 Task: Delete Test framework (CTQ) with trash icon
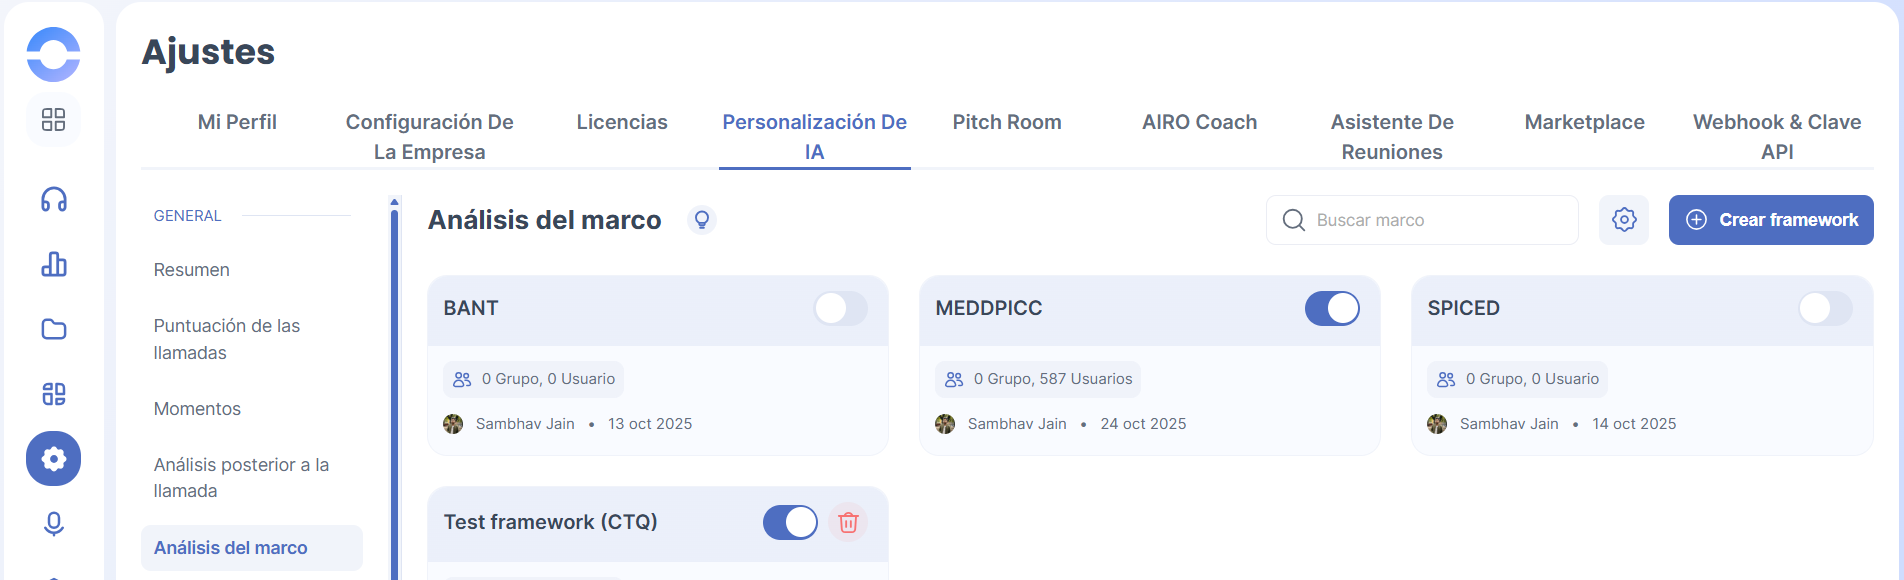click(x=848, y=522)
